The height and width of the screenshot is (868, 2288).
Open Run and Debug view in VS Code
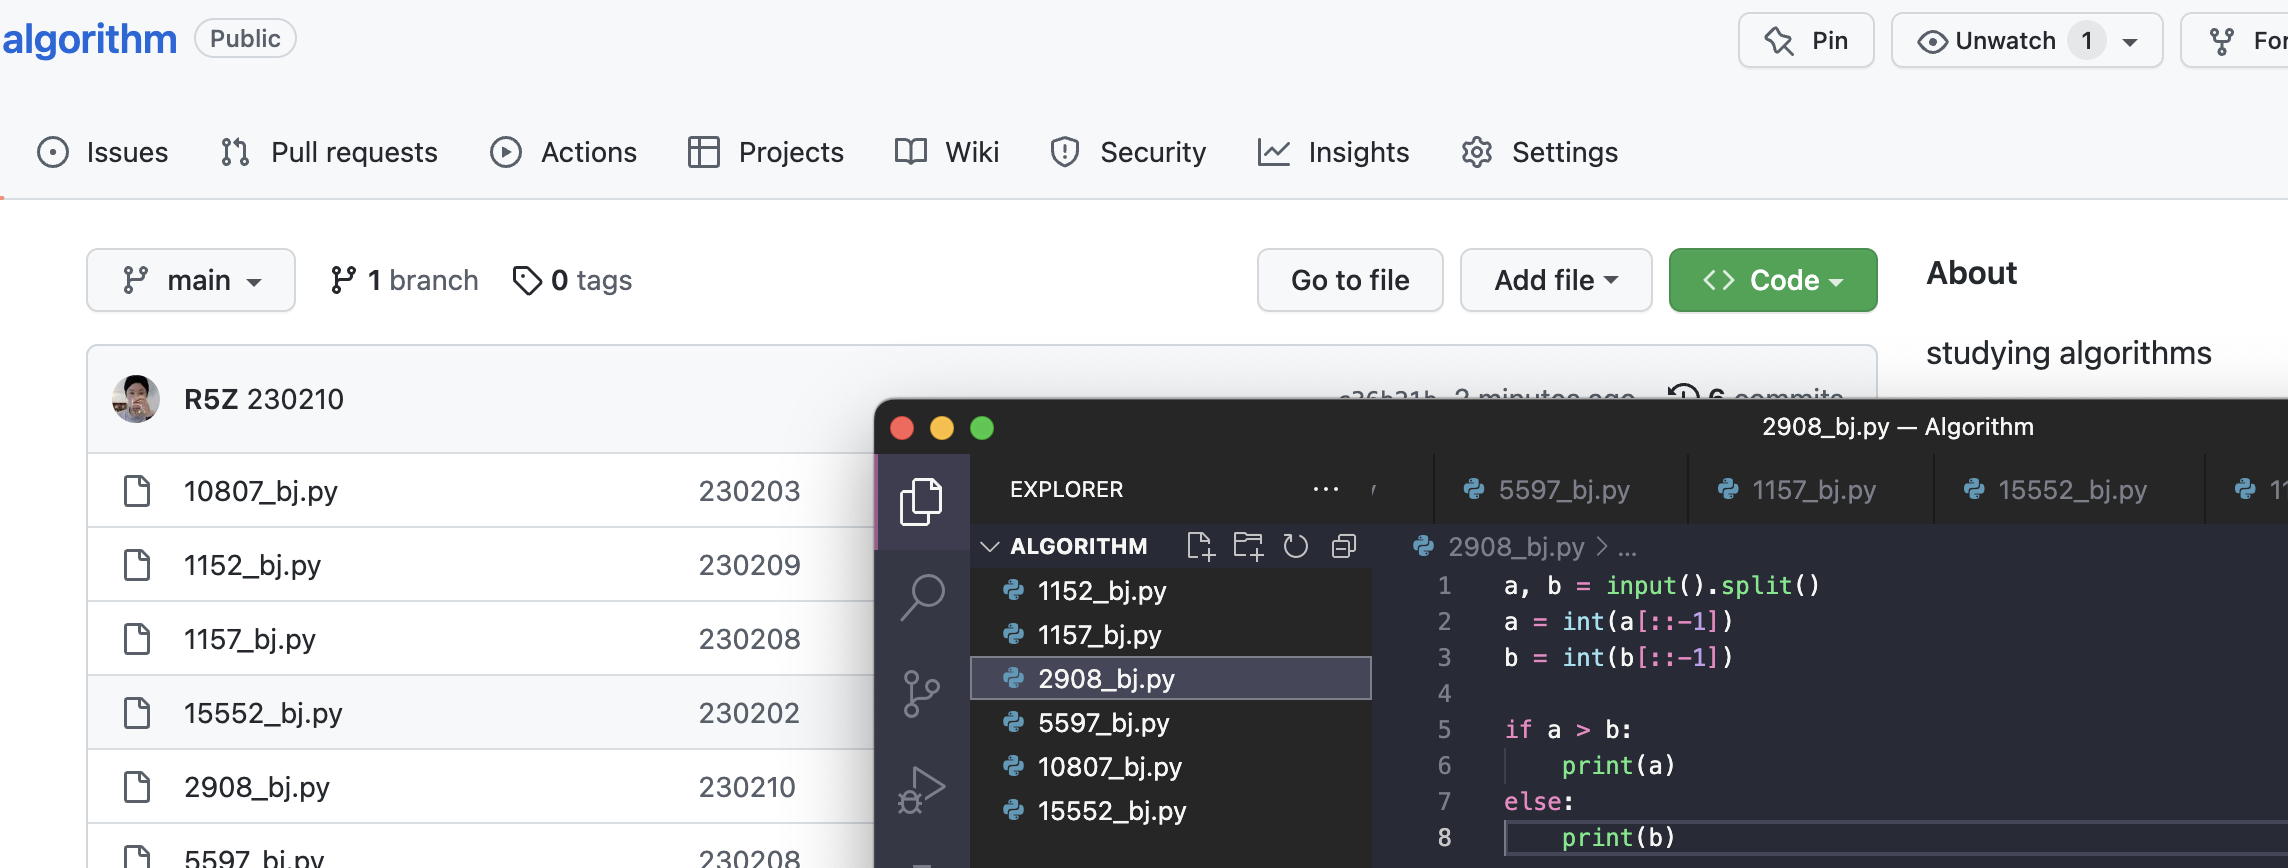(x=921, y=790)
